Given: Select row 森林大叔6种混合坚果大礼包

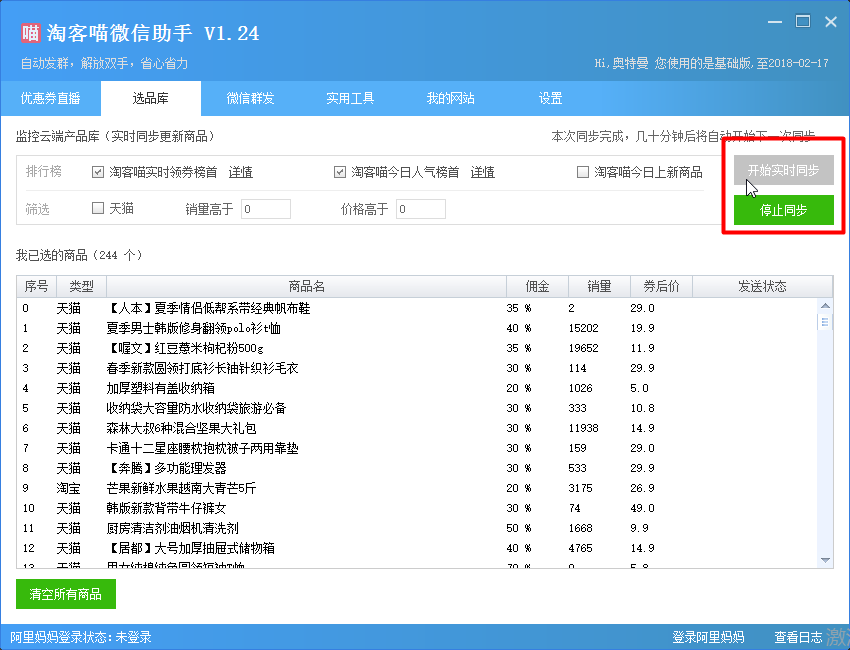Looking at the screenshot, I should [417, 428].
